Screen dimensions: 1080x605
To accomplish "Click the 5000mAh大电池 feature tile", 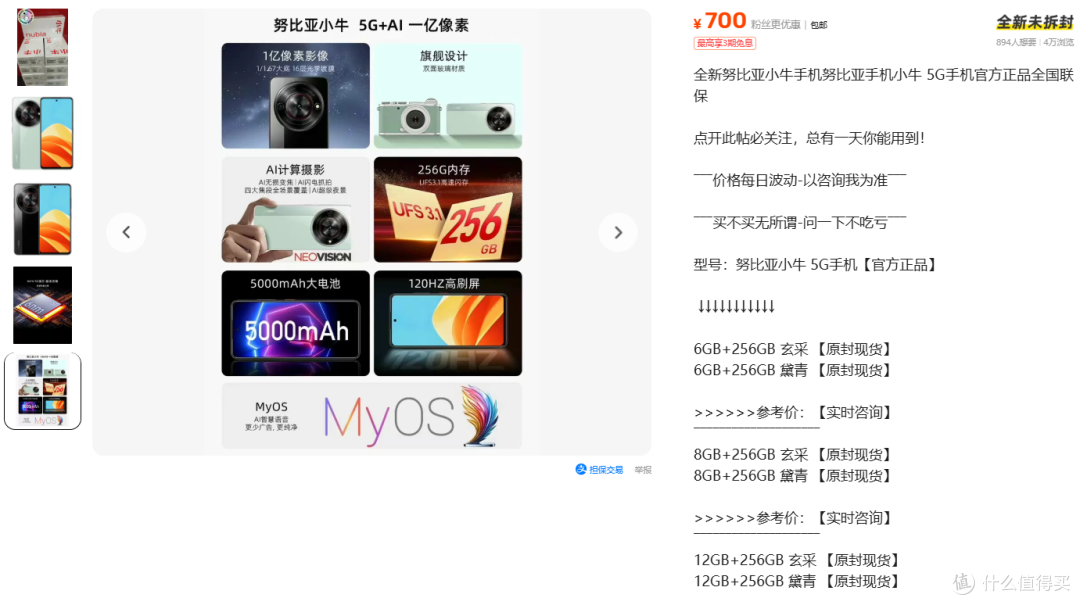I will pos(295,323).
